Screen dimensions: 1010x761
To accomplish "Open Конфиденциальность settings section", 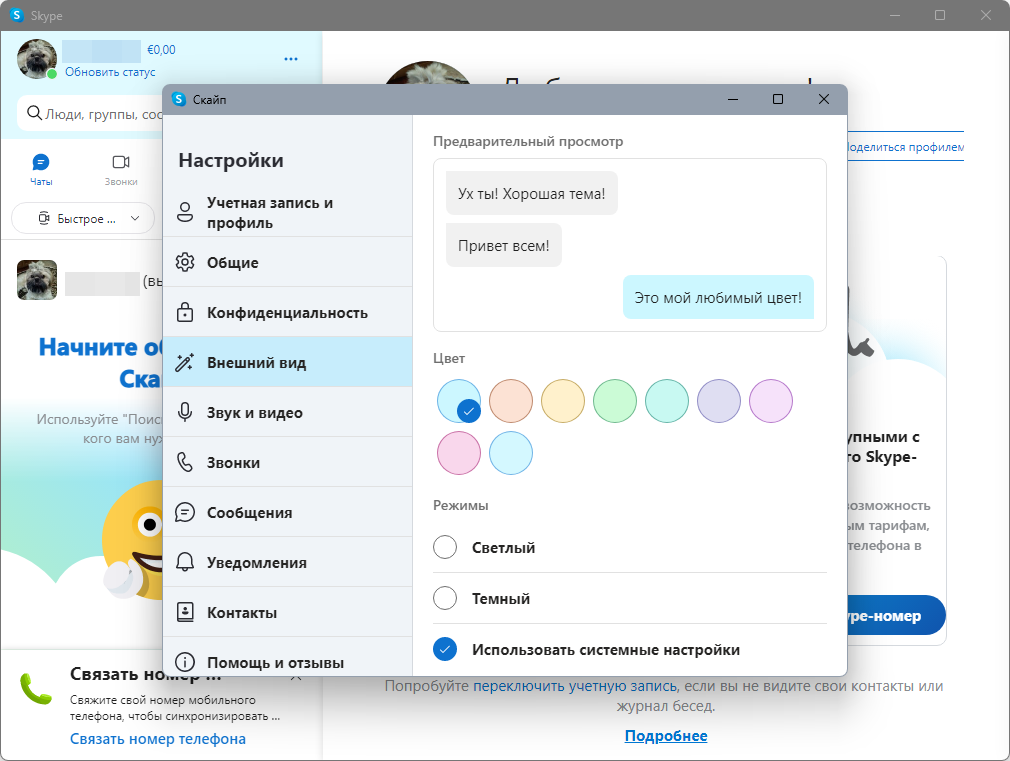I will coord(287,312).
